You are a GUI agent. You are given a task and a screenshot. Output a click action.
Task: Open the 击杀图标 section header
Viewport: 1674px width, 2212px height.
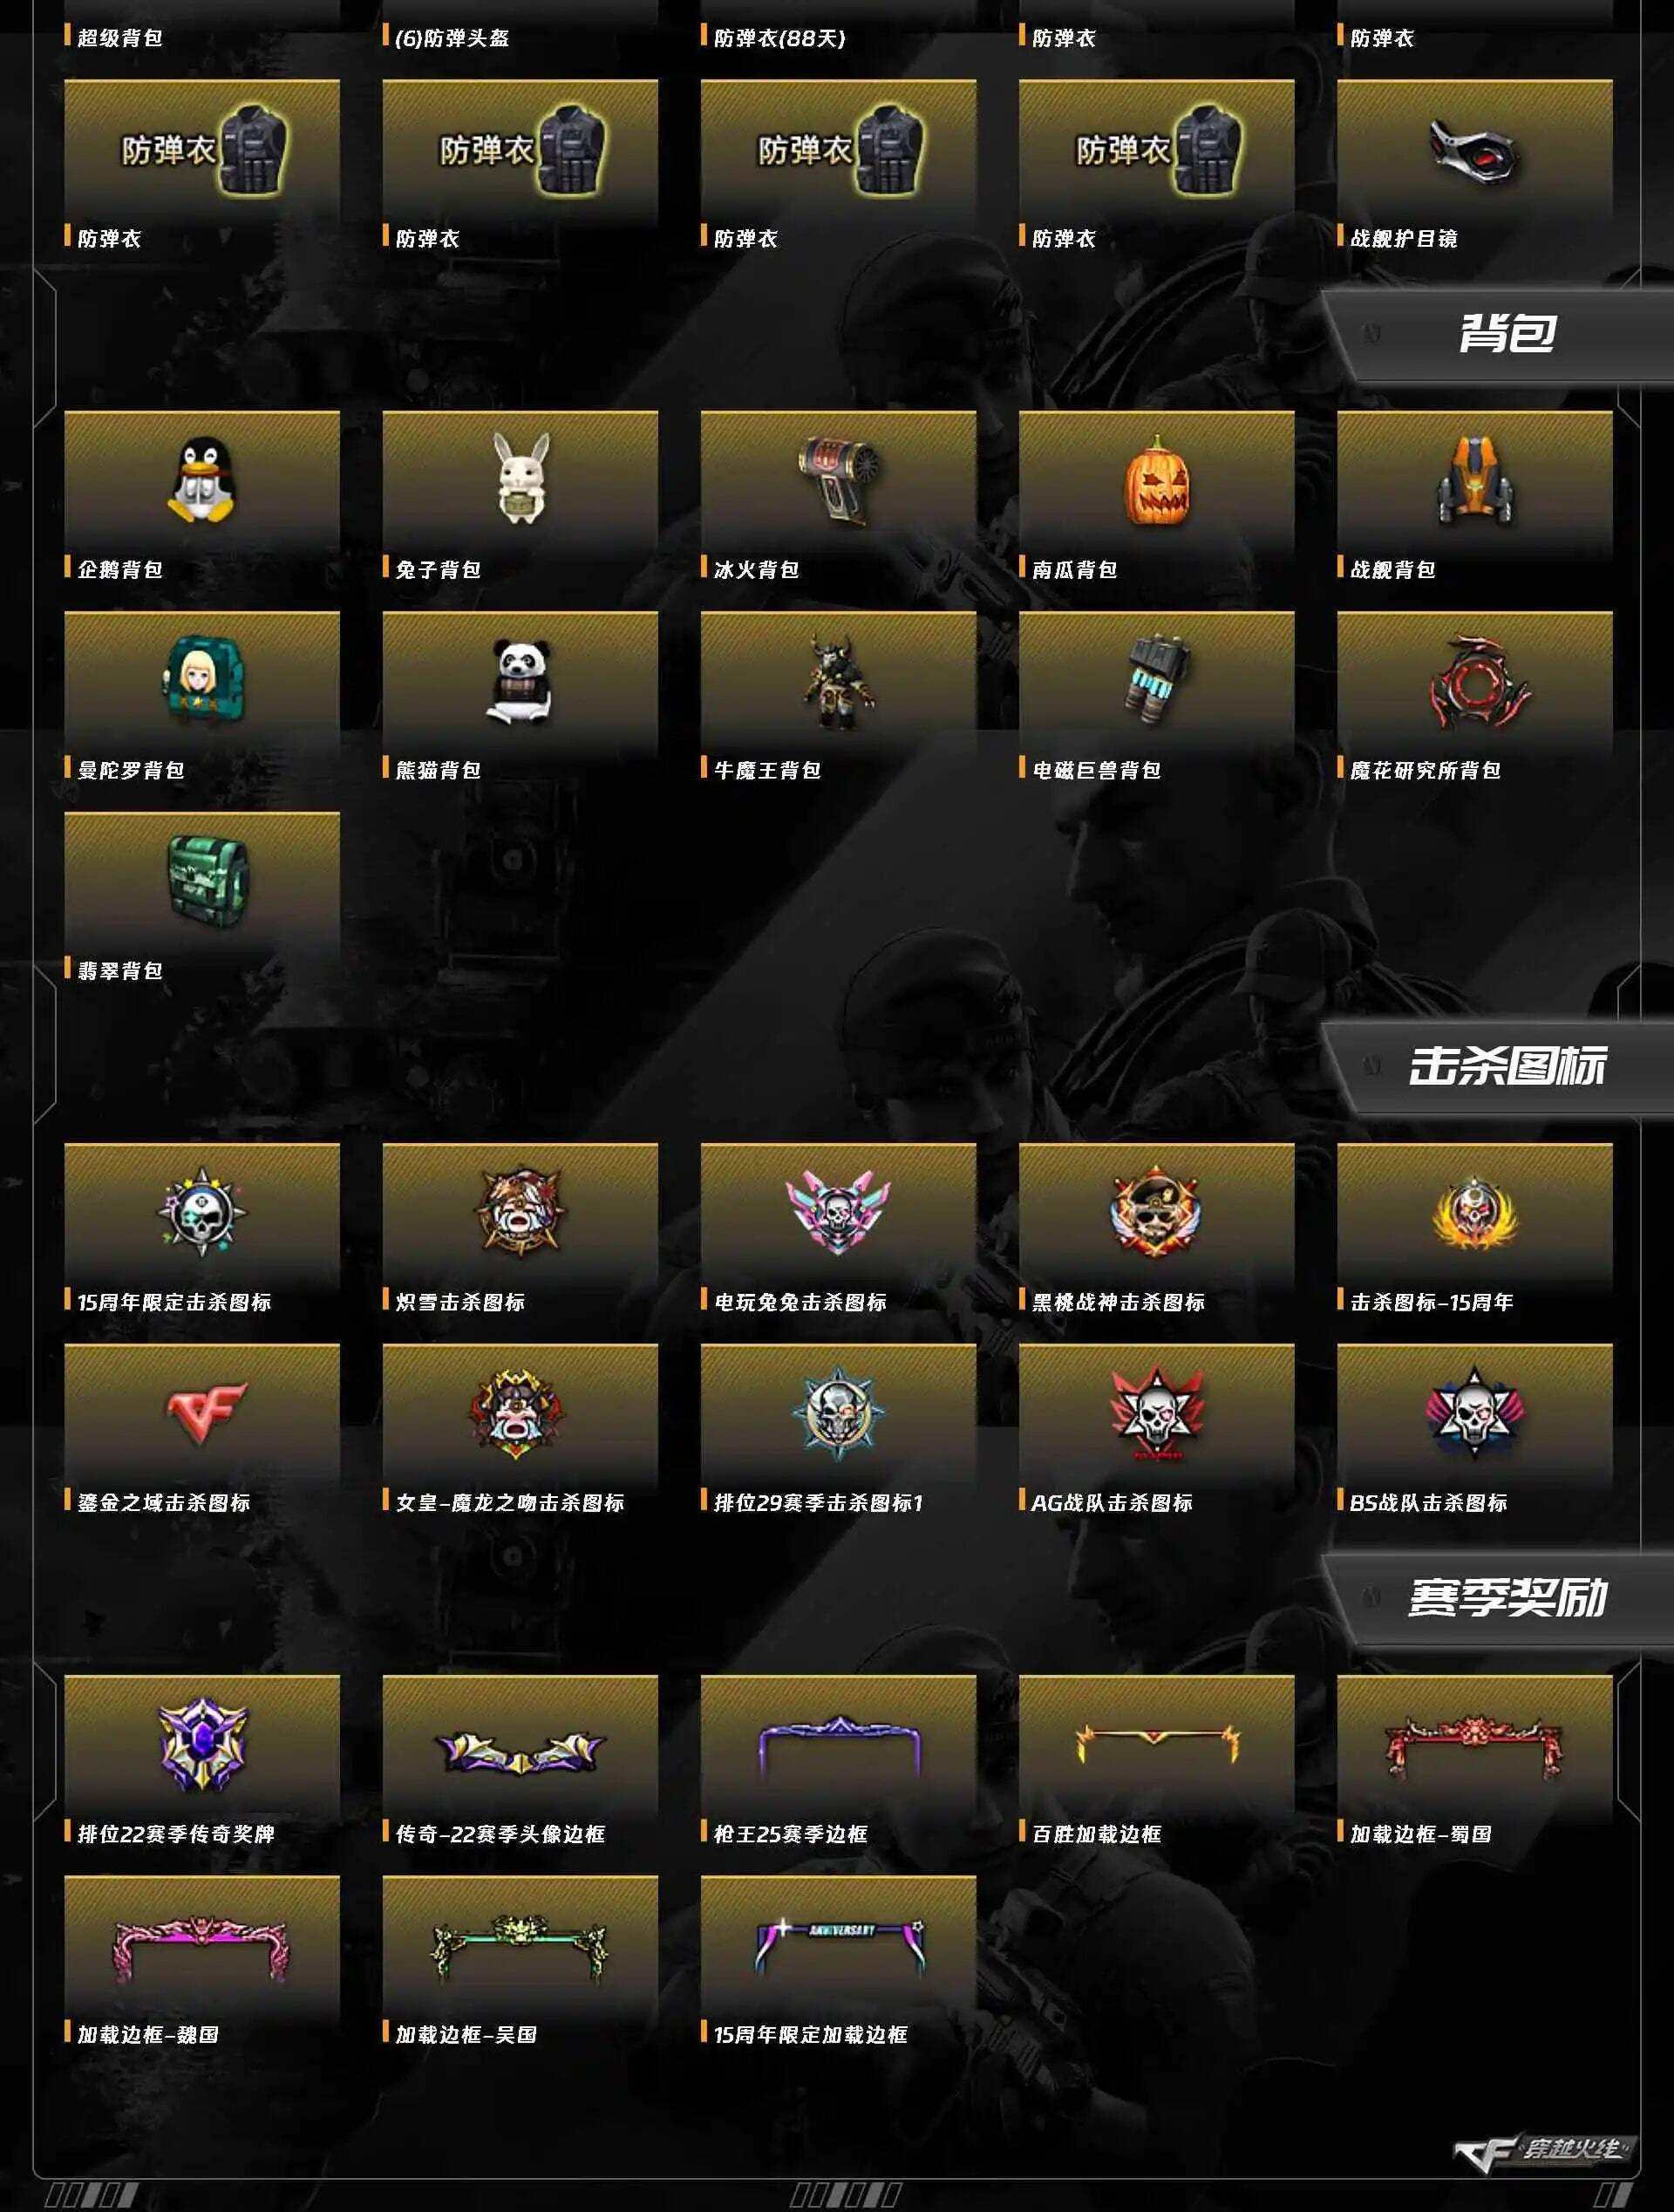1506,1066
